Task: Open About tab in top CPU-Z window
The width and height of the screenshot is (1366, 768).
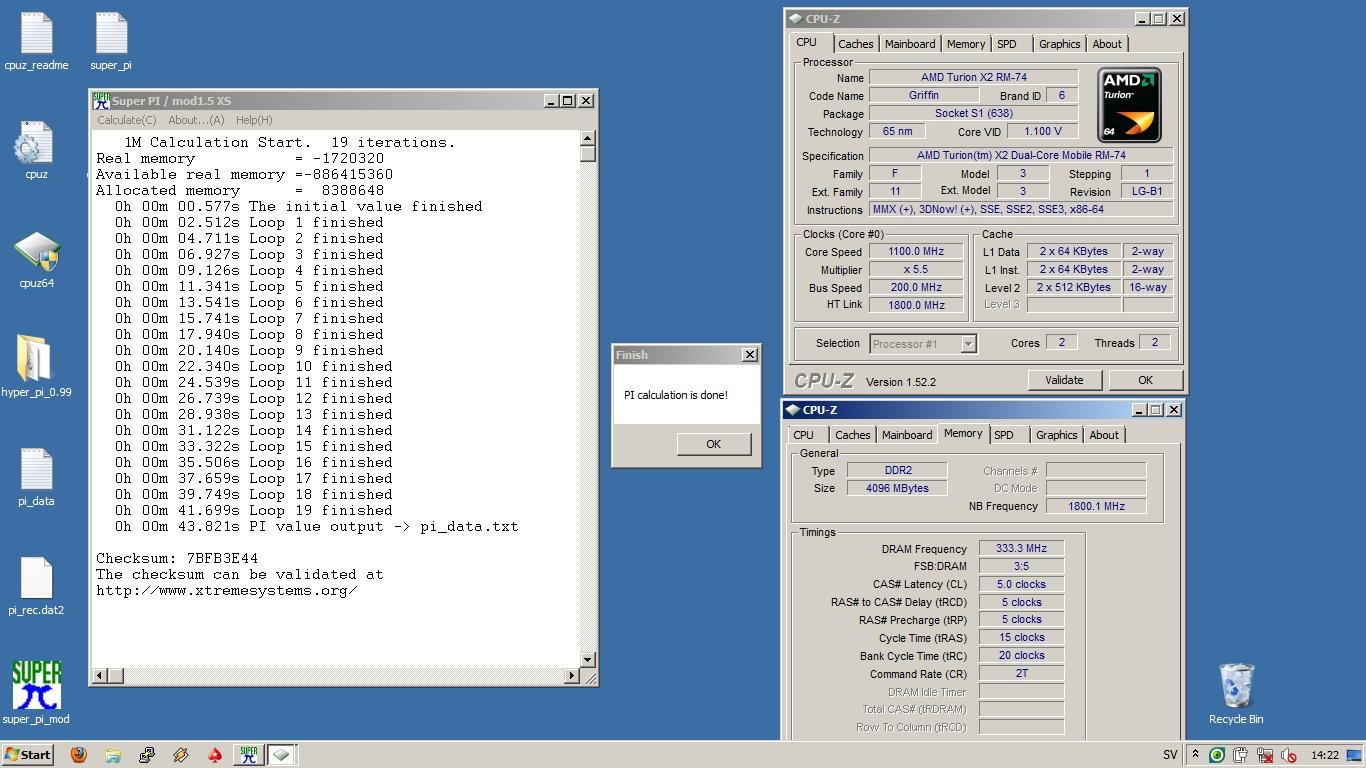Action: pyautogui.click(x=1106, y=44)
